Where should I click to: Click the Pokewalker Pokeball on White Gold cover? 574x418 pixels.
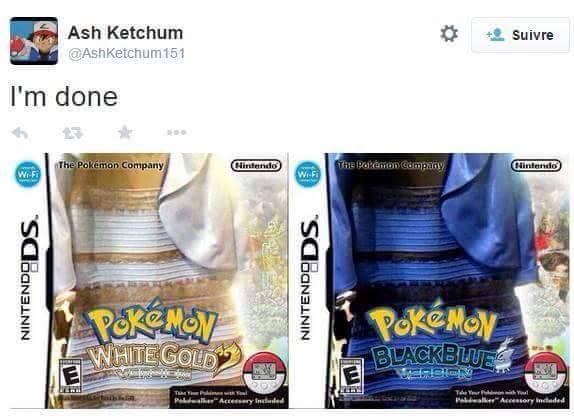click(265, 373)
